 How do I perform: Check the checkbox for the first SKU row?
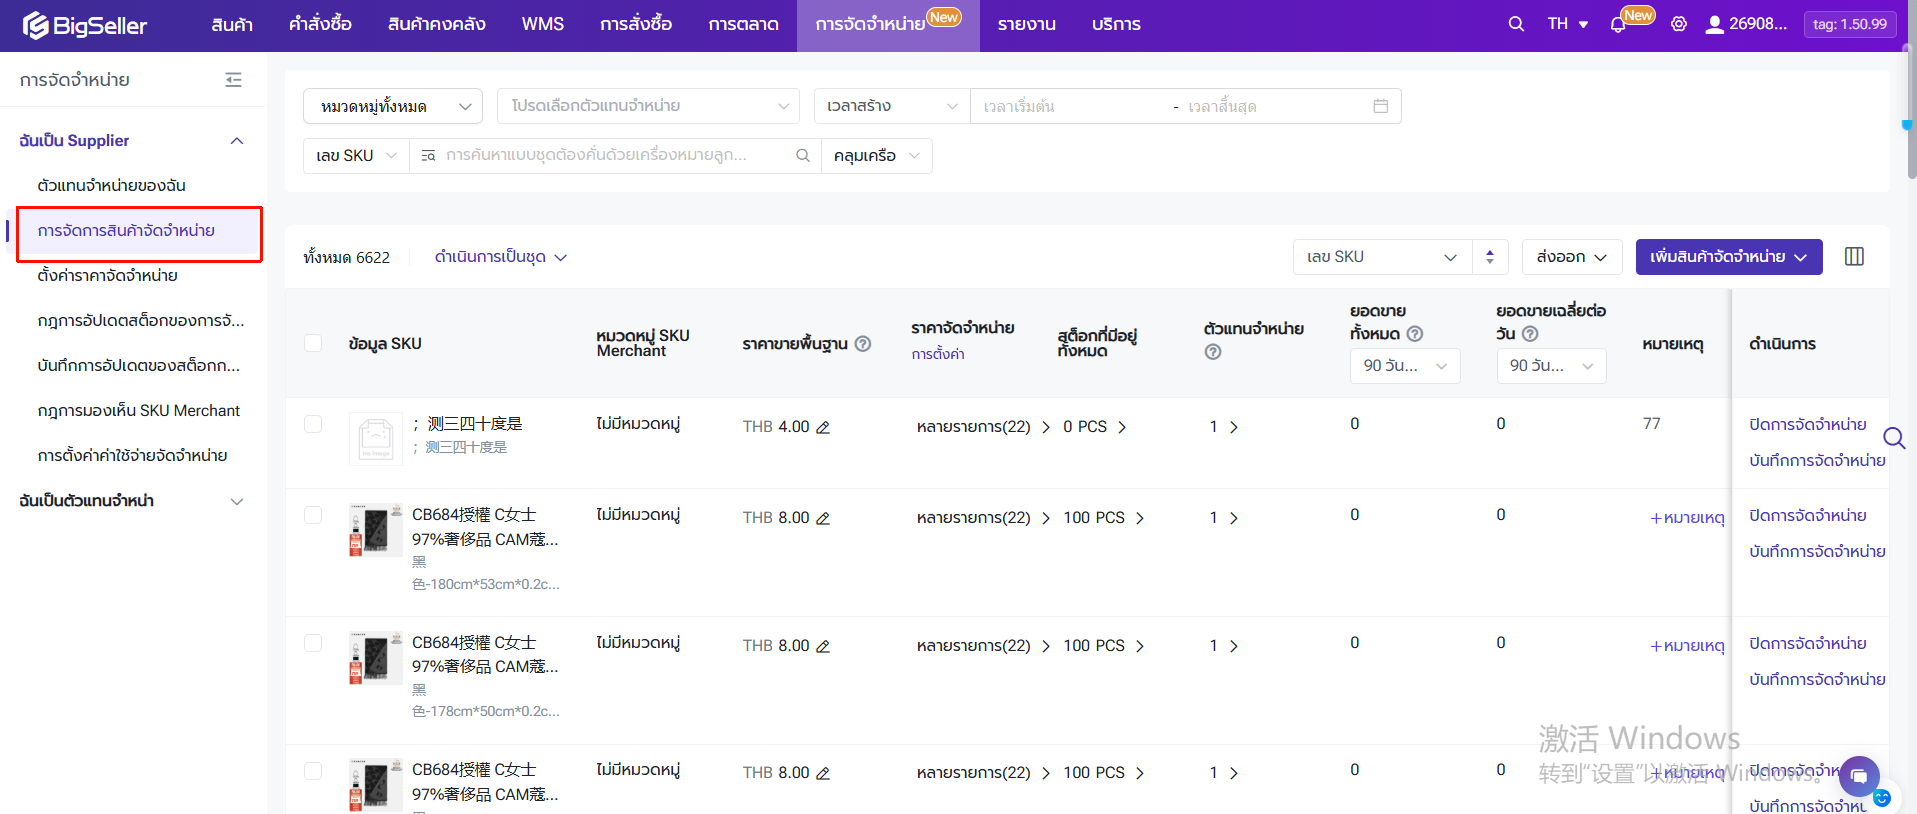pyautogui.click(x=313, y=424)
